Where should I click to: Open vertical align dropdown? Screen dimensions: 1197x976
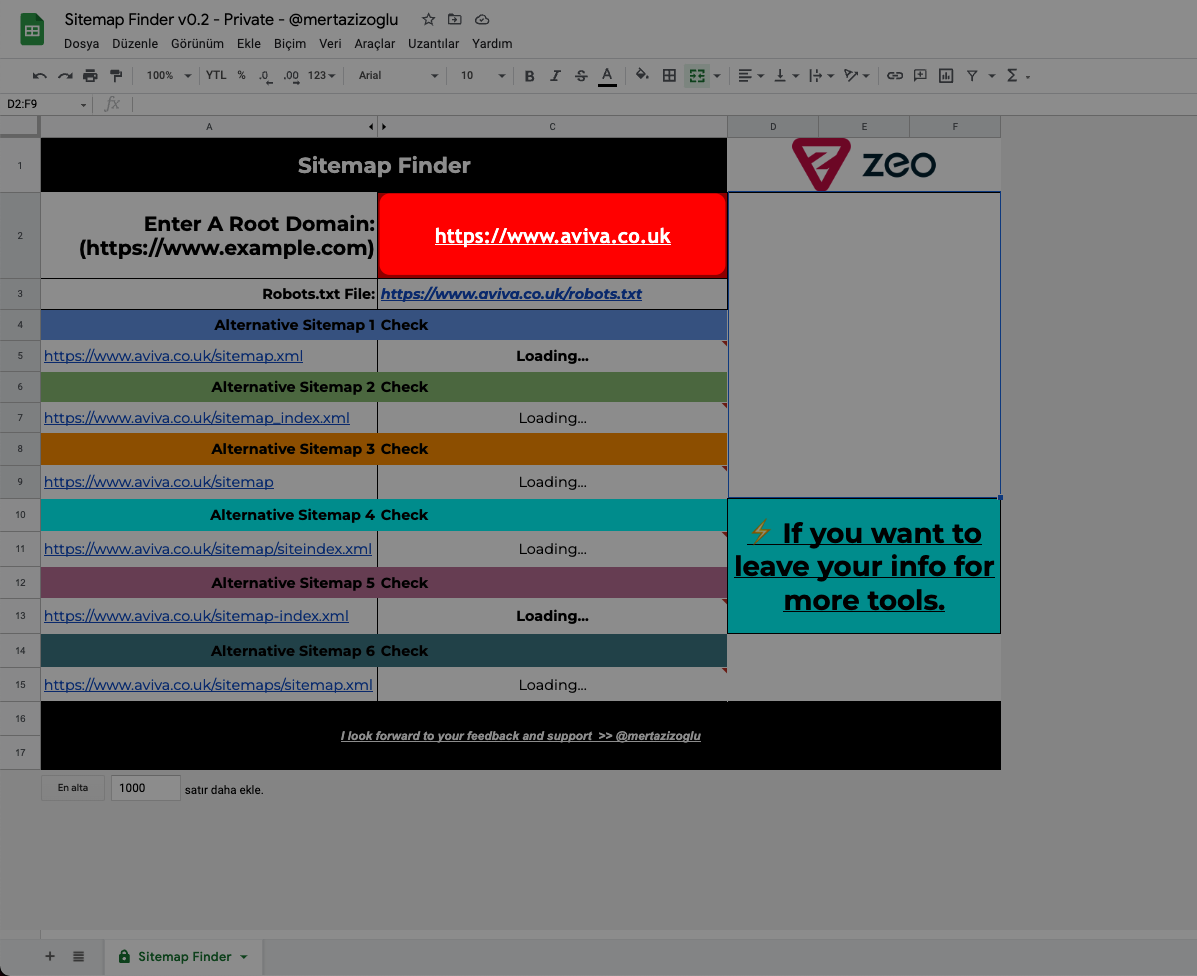coord(786,76)
